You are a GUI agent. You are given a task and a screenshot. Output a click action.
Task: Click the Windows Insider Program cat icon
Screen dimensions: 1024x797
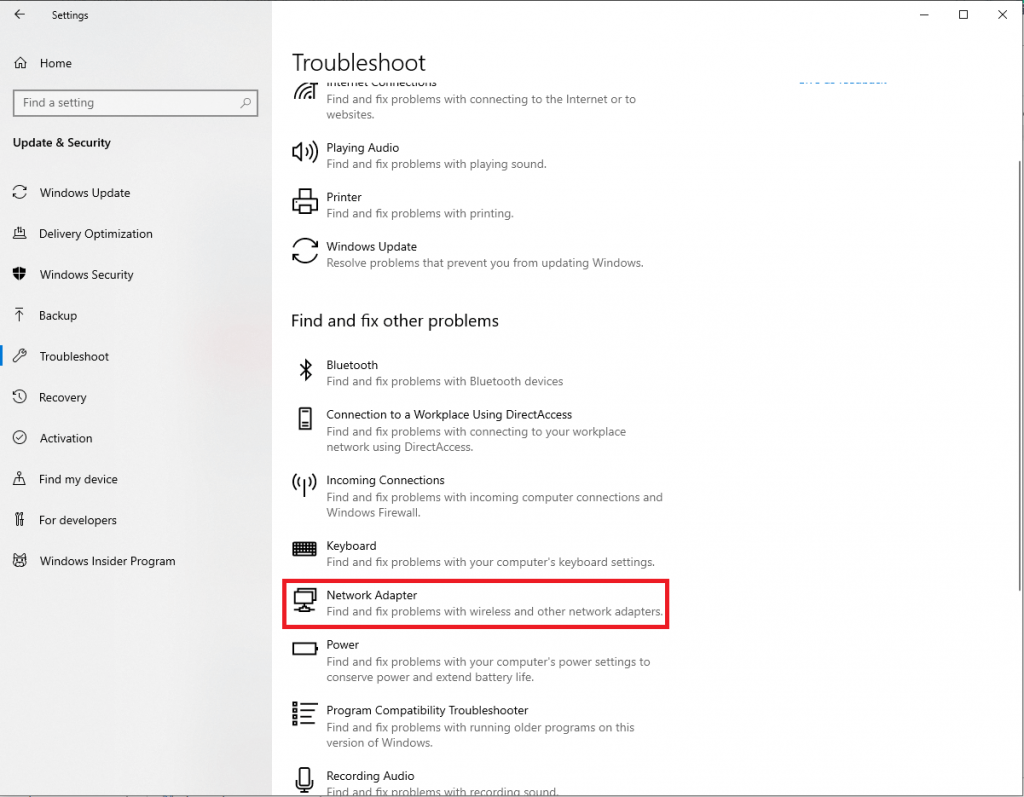[x=20, y=561]
